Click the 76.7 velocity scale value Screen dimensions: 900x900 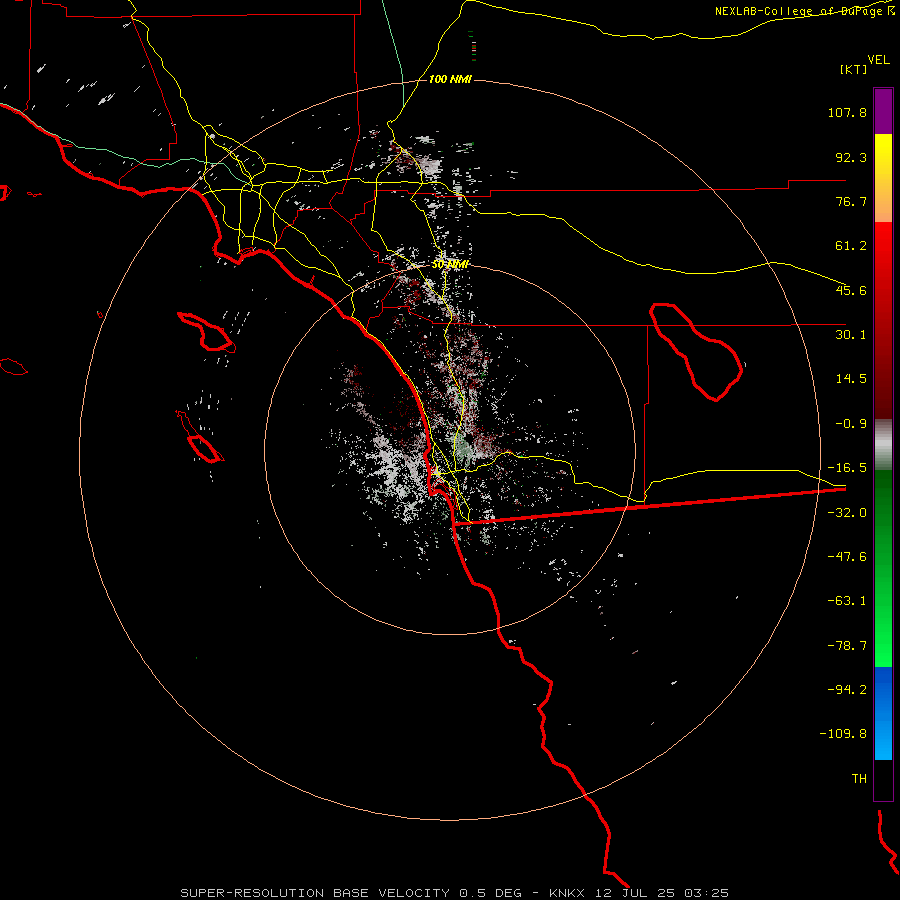(851, 201)
